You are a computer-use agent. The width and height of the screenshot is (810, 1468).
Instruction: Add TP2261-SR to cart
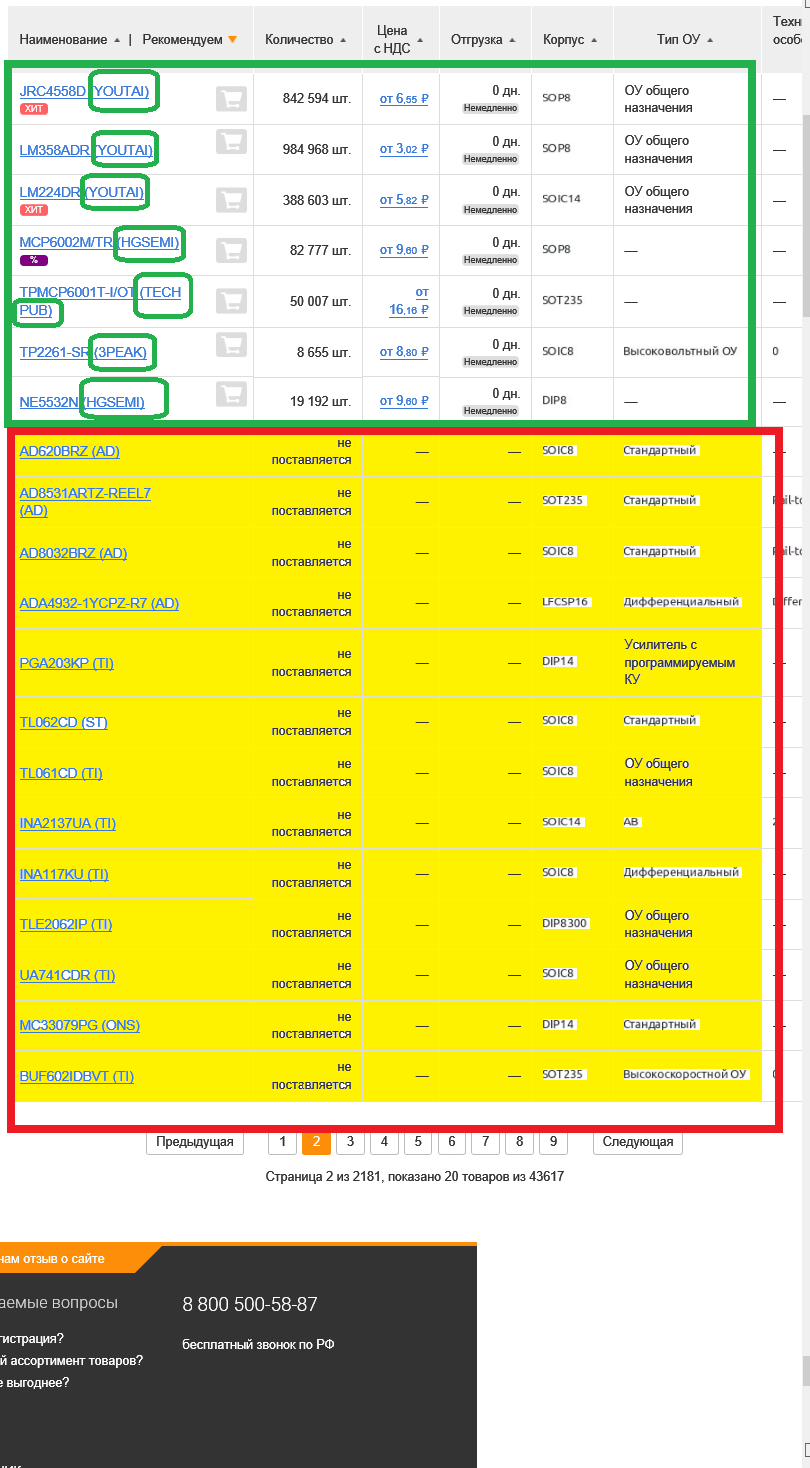point(231,344)
